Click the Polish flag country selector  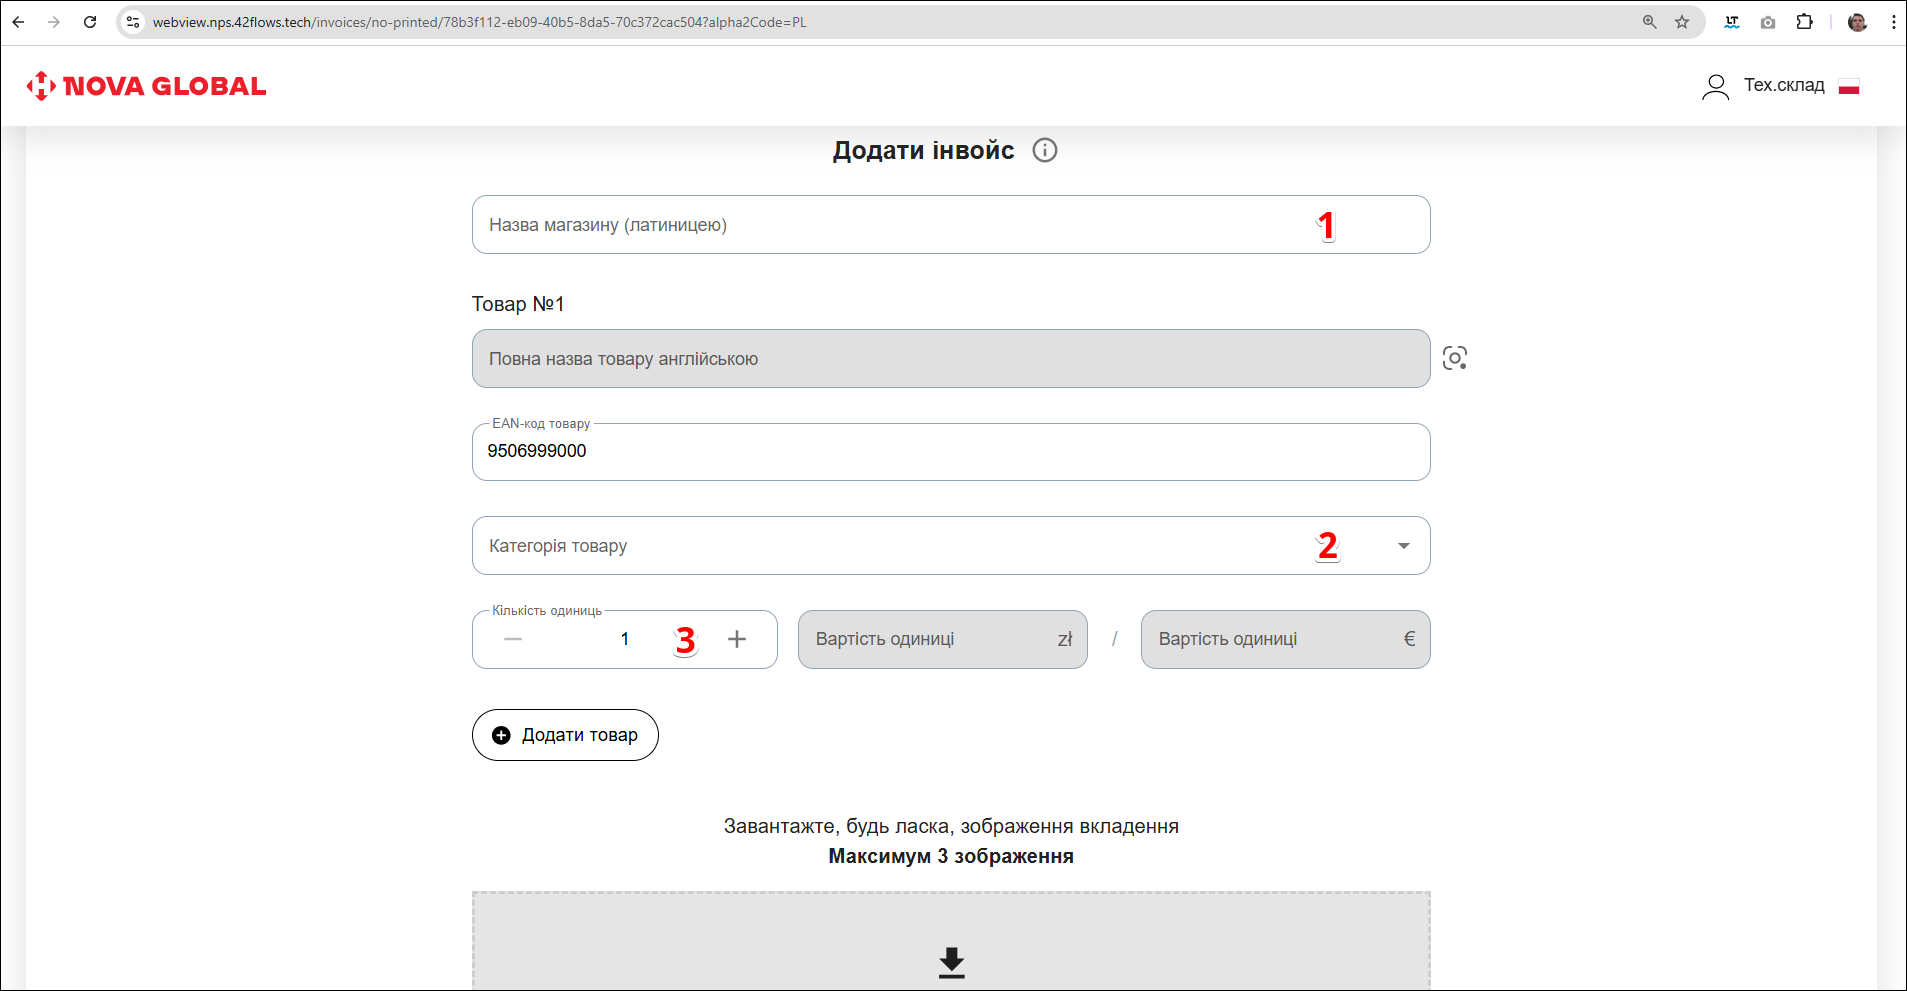click(x=1848, y=87)
